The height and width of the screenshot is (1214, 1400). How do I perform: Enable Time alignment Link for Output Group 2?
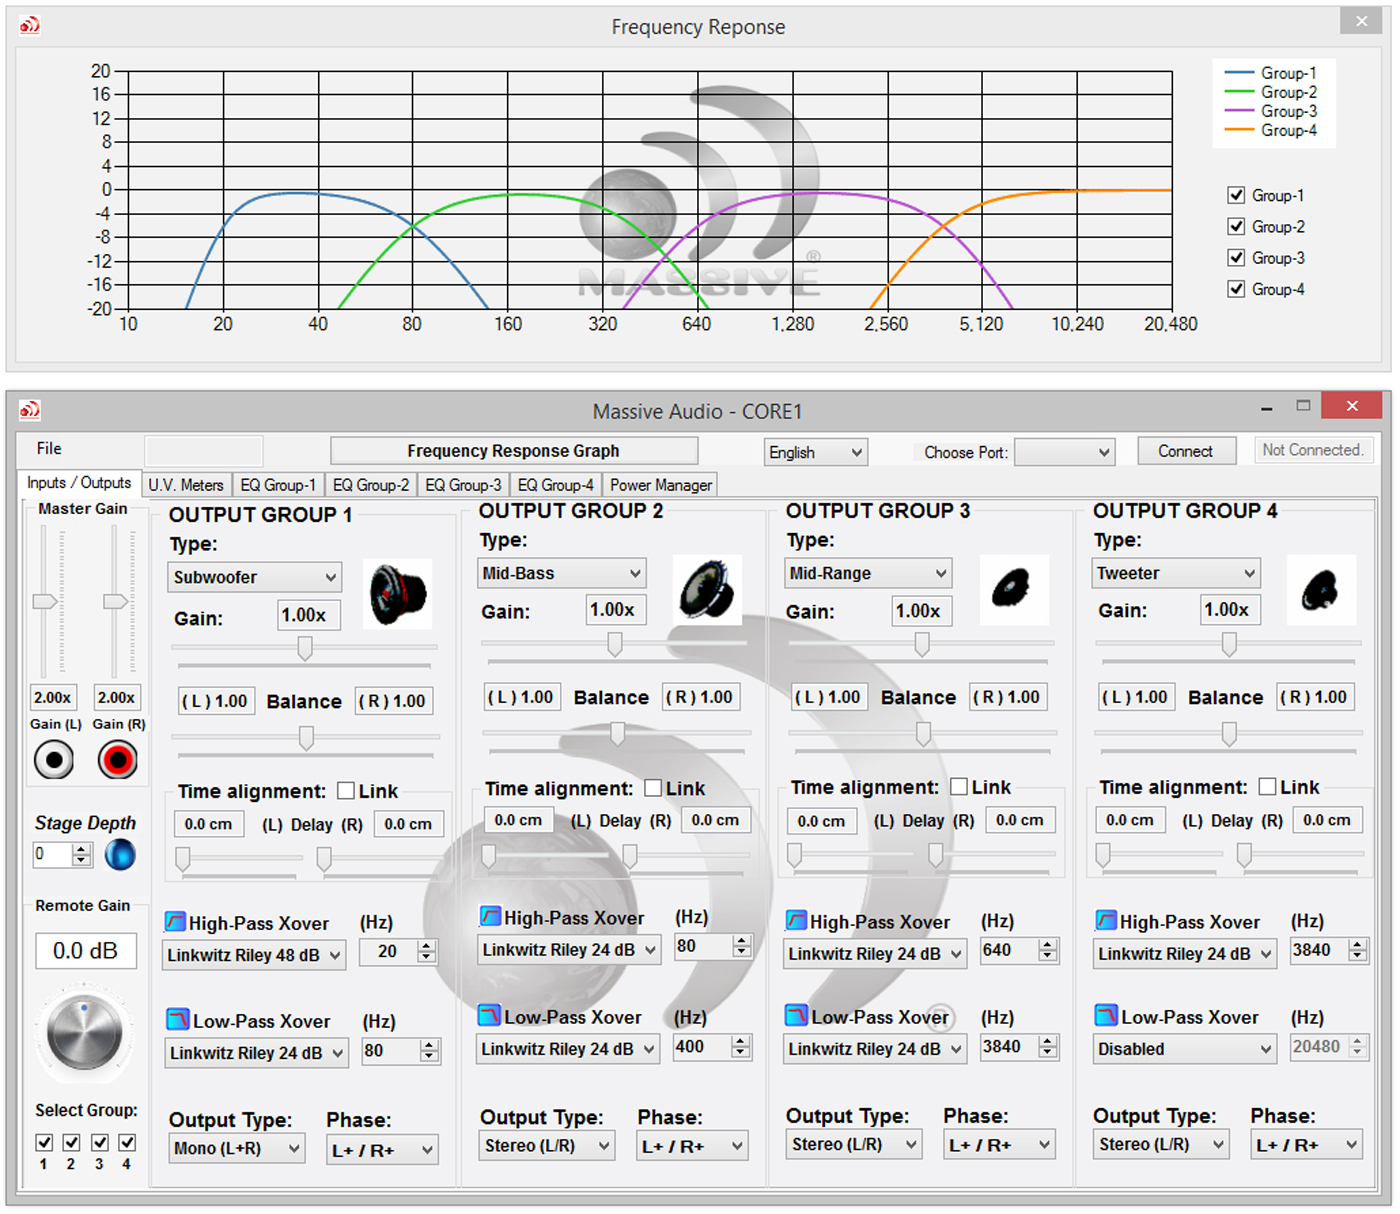(x=653, y=788)
